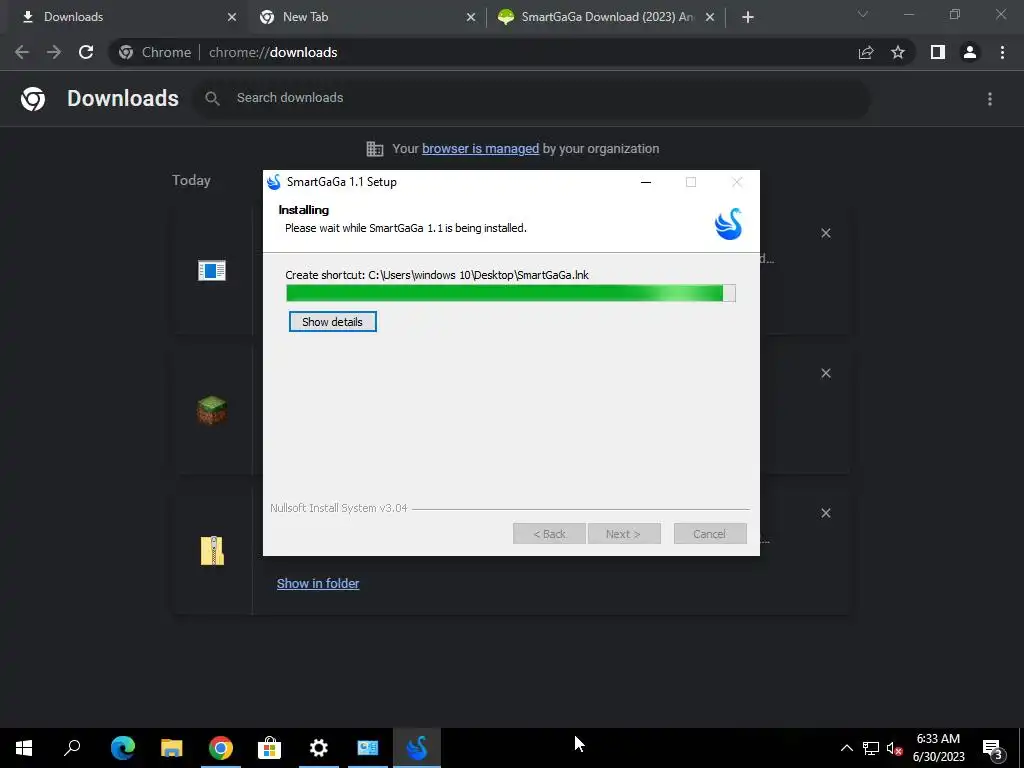Click the muted volume tray icon

(x=894, y=748)
